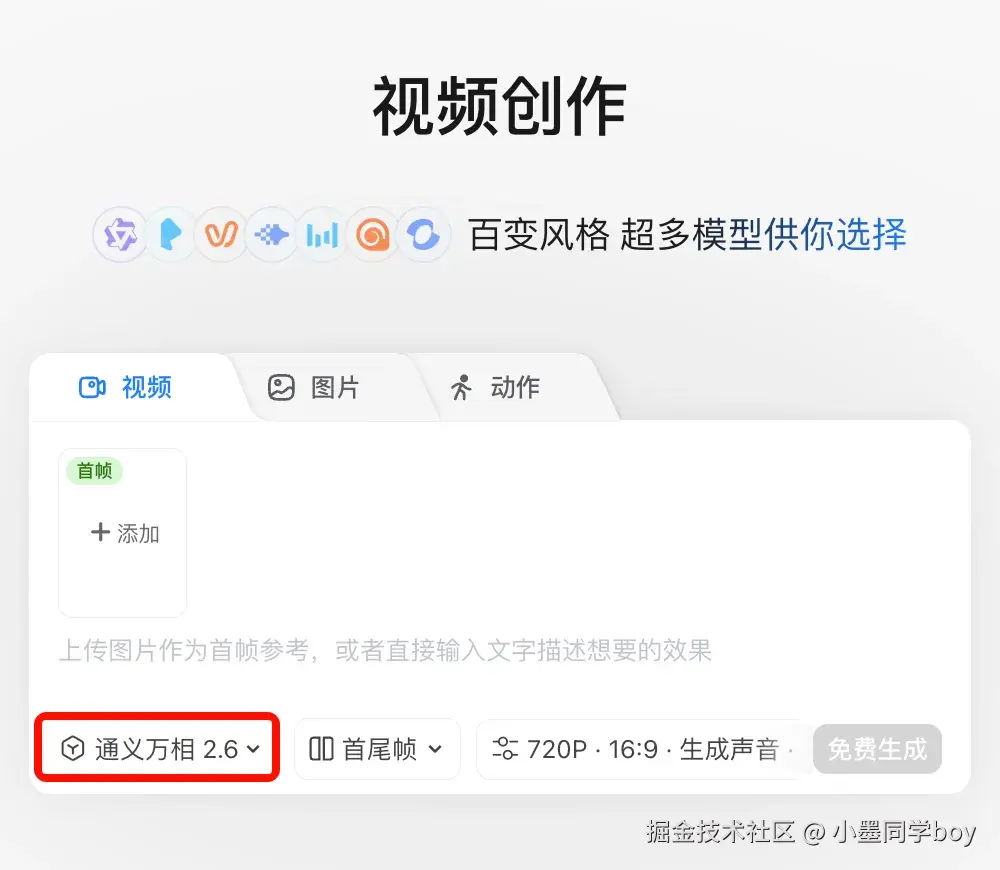Image resolution: width=1000 pixels, height=870 pixels.
Task: Click the orange W-shaped model icon
Action: [x=221, y=235]
